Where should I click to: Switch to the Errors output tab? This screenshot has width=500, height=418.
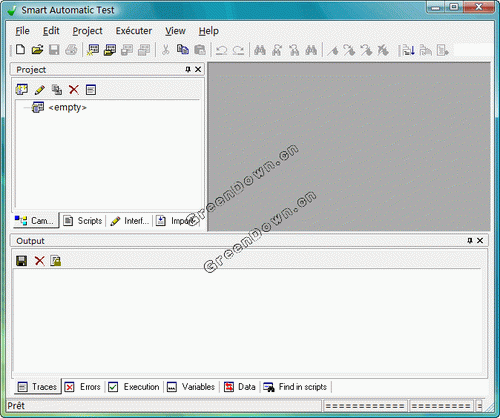coord(83,387)
